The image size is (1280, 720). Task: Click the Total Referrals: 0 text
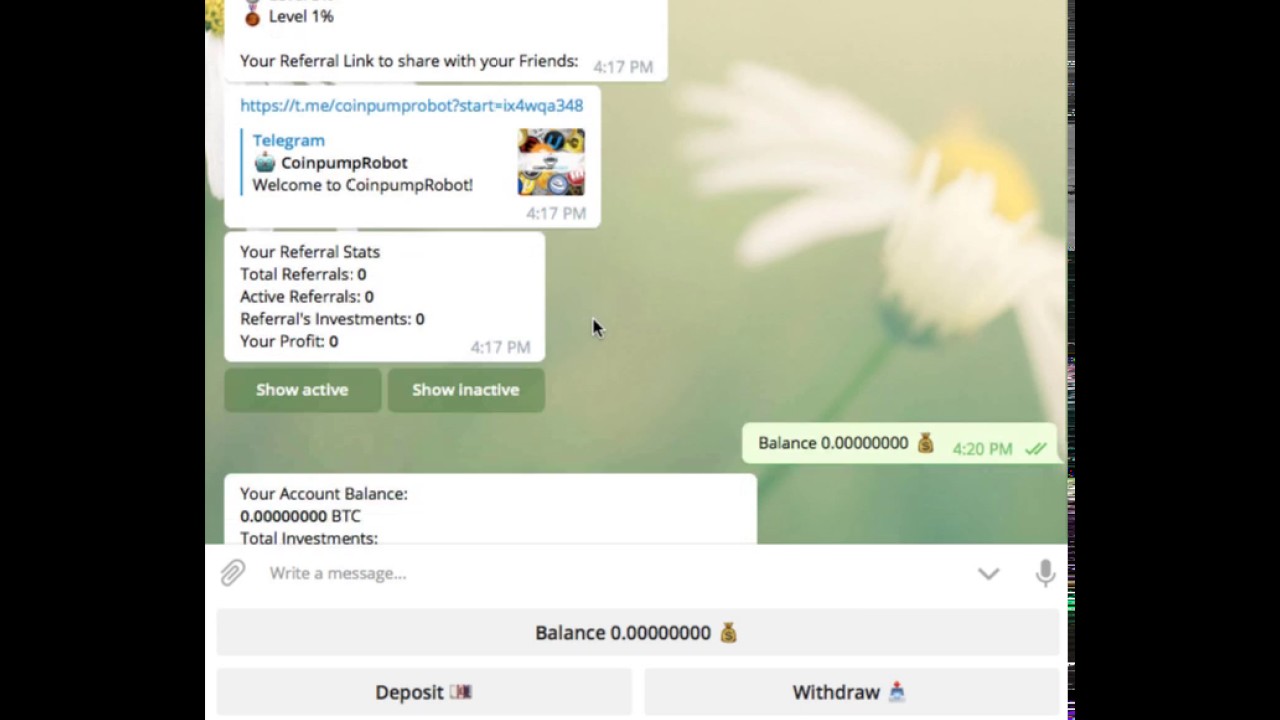click(x=303, y=274)
